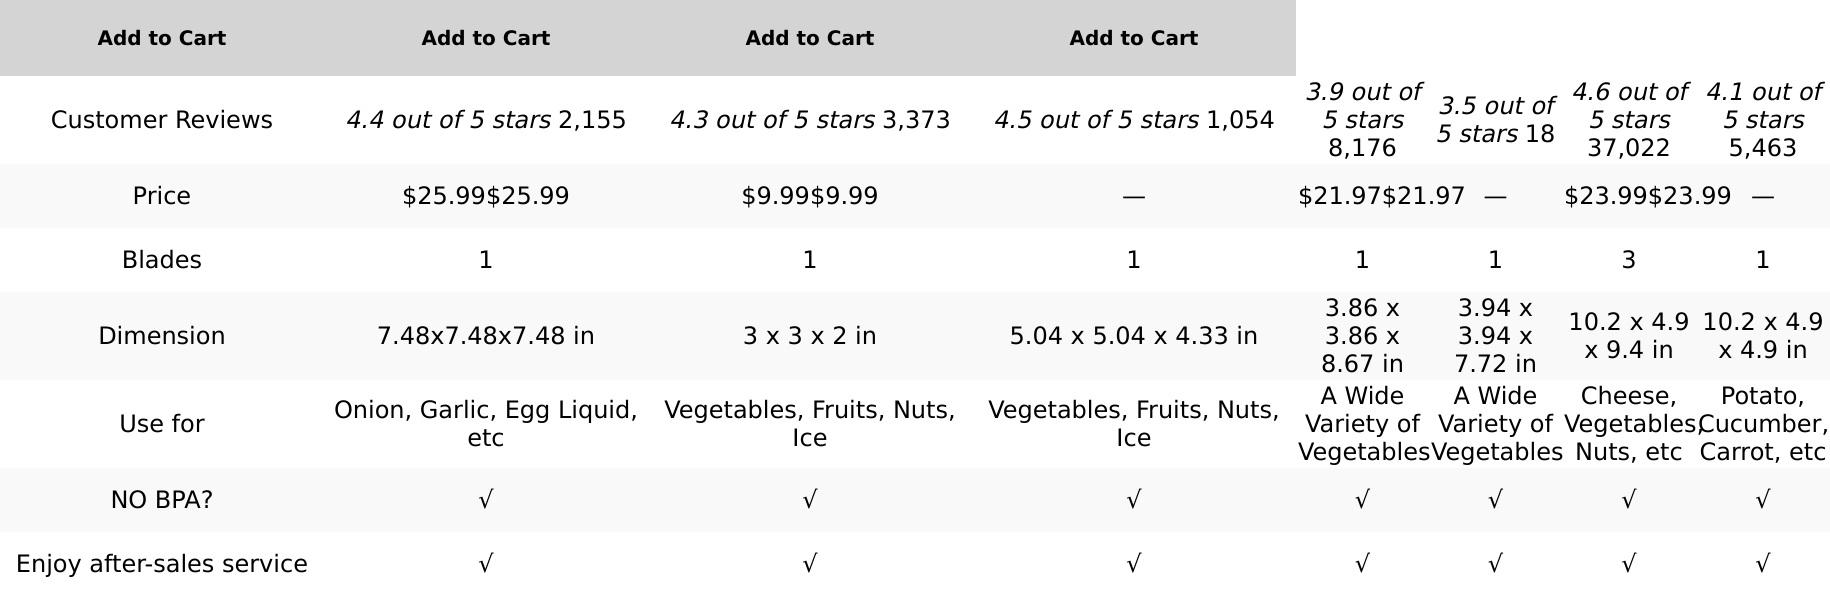Click the $25.99 price
Image resolution: width=1830 pixels, height=596 pixels.
485,196
